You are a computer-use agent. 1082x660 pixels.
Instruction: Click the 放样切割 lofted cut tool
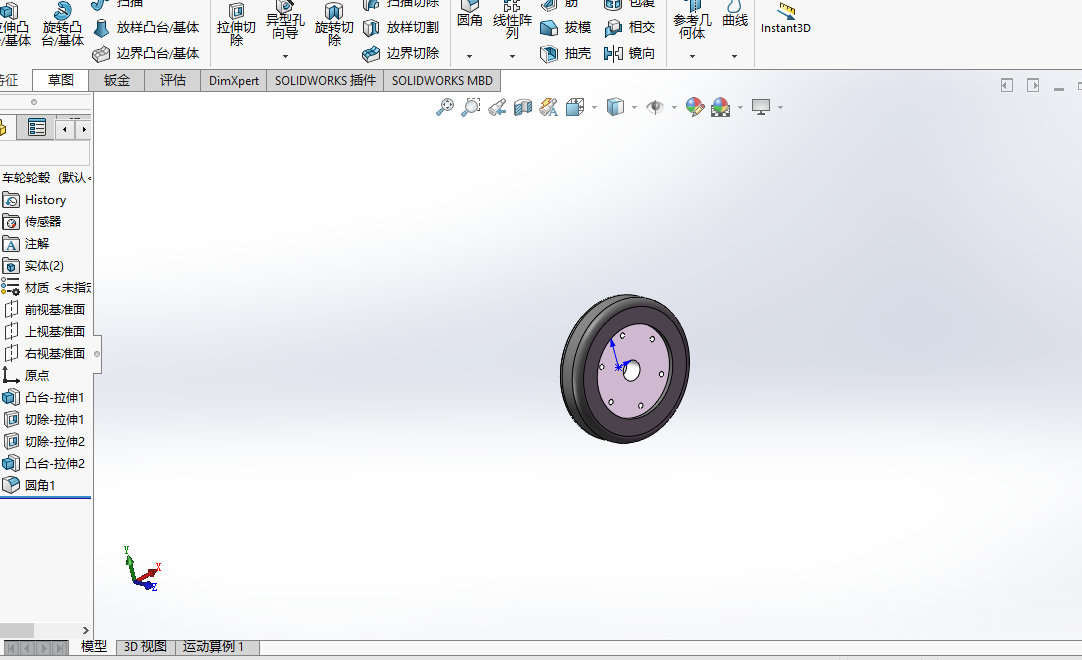tap(401, 28)
